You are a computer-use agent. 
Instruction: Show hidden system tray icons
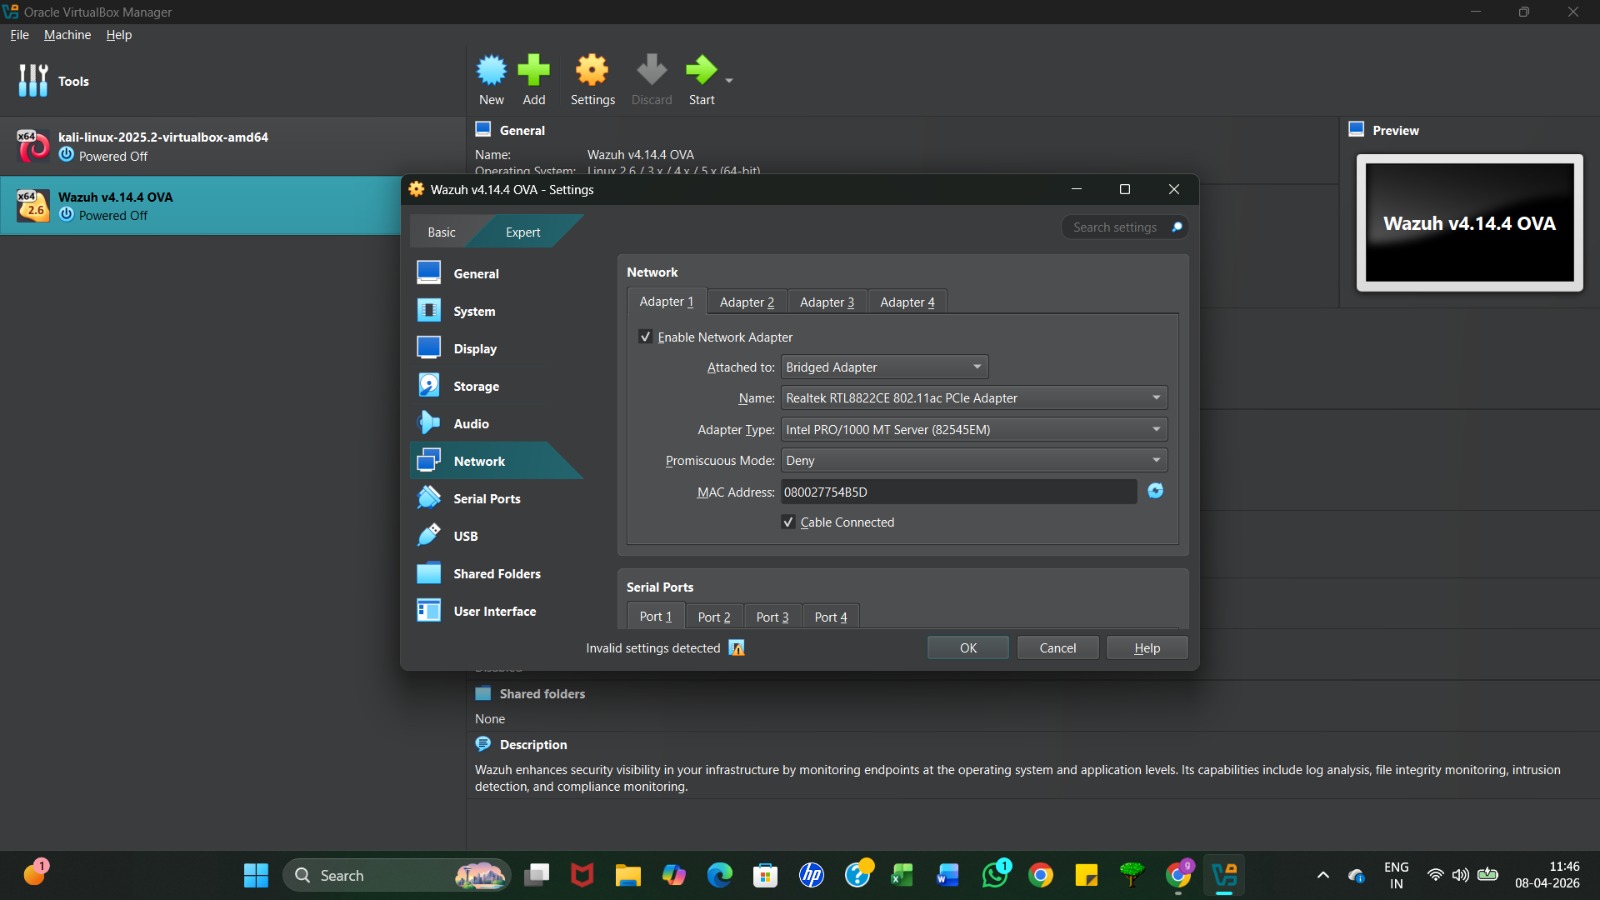1323,875
